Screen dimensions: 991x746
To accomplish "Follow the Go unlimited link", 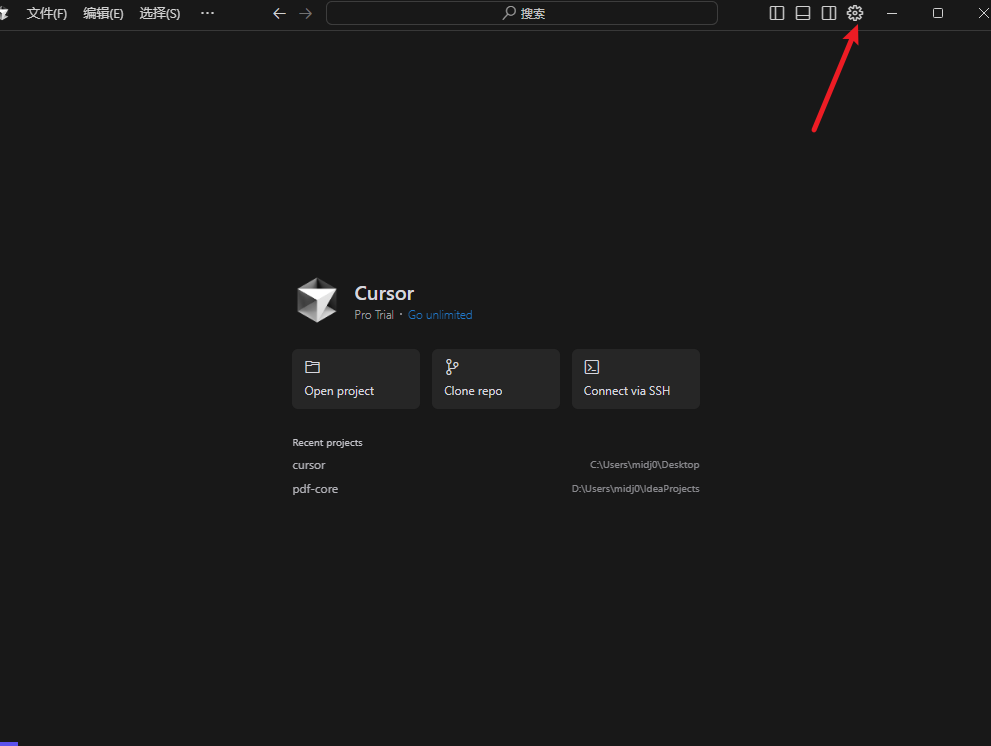I will tap(440, 315).
